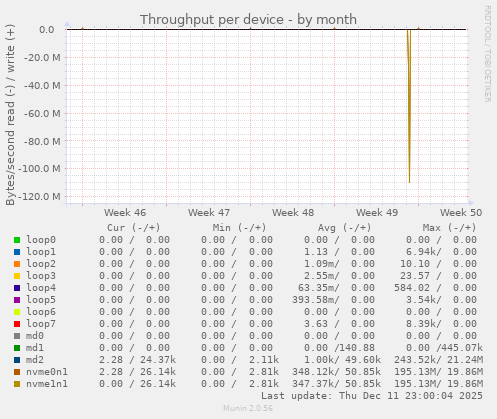Click the loop3 yellow color swatch

17,276
